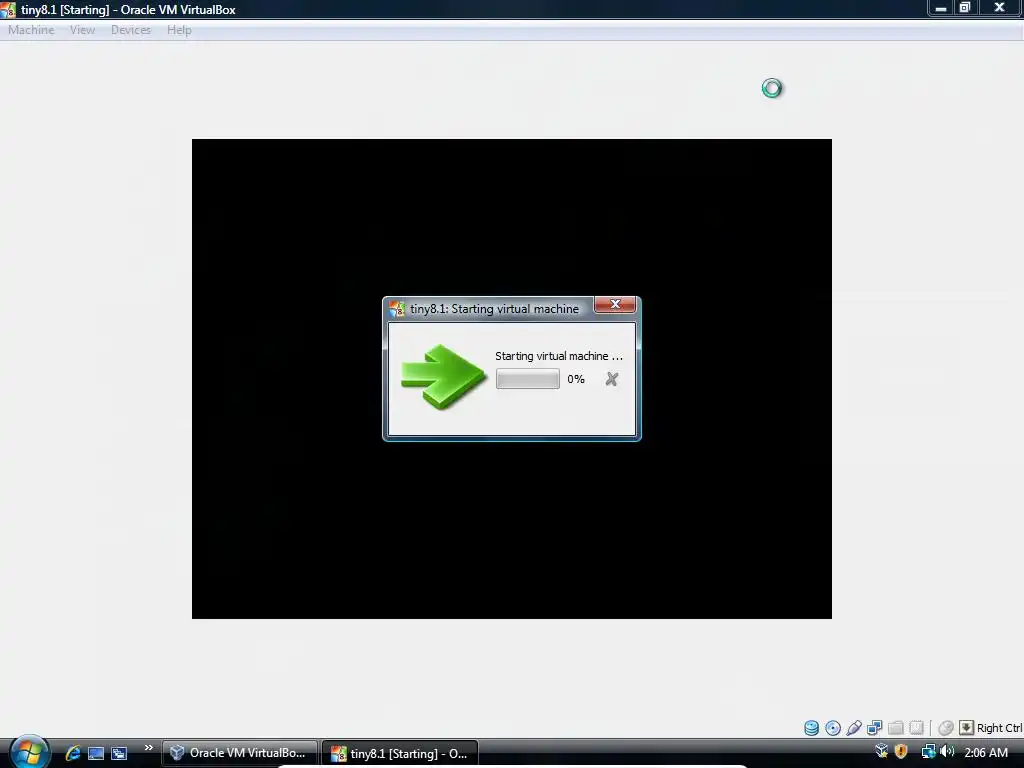Open the Windows Start orb
The image size is (1024, 768).
tap(29, 752)
